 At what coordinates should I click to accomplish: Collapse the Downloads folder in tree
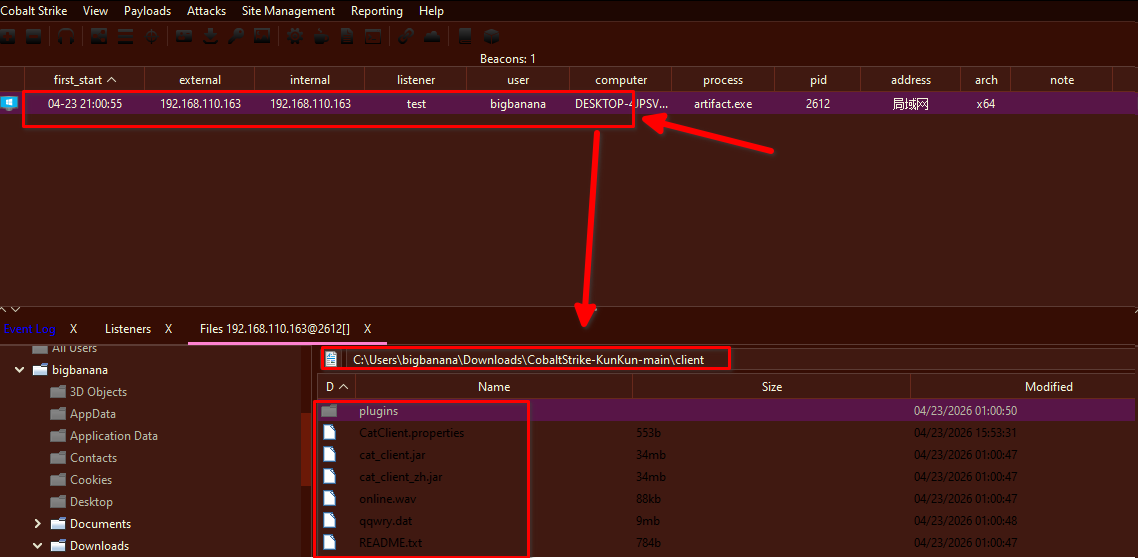pos(38,546)
